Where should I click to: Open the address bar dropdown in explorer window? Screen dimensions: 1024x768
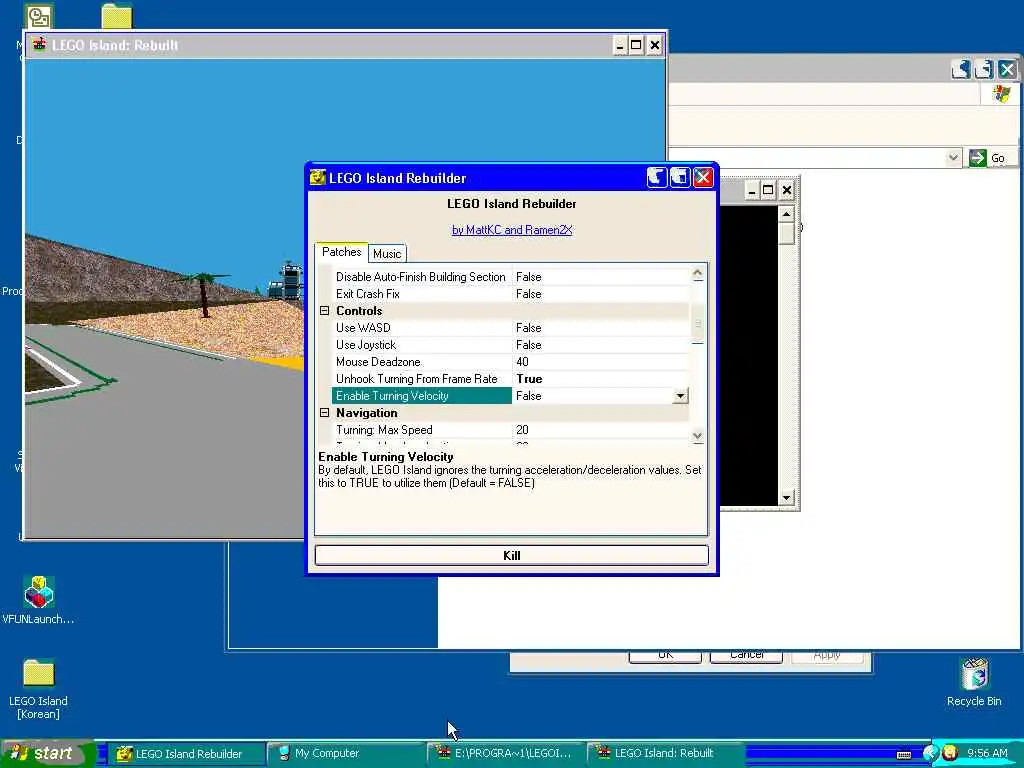(953, 157)
